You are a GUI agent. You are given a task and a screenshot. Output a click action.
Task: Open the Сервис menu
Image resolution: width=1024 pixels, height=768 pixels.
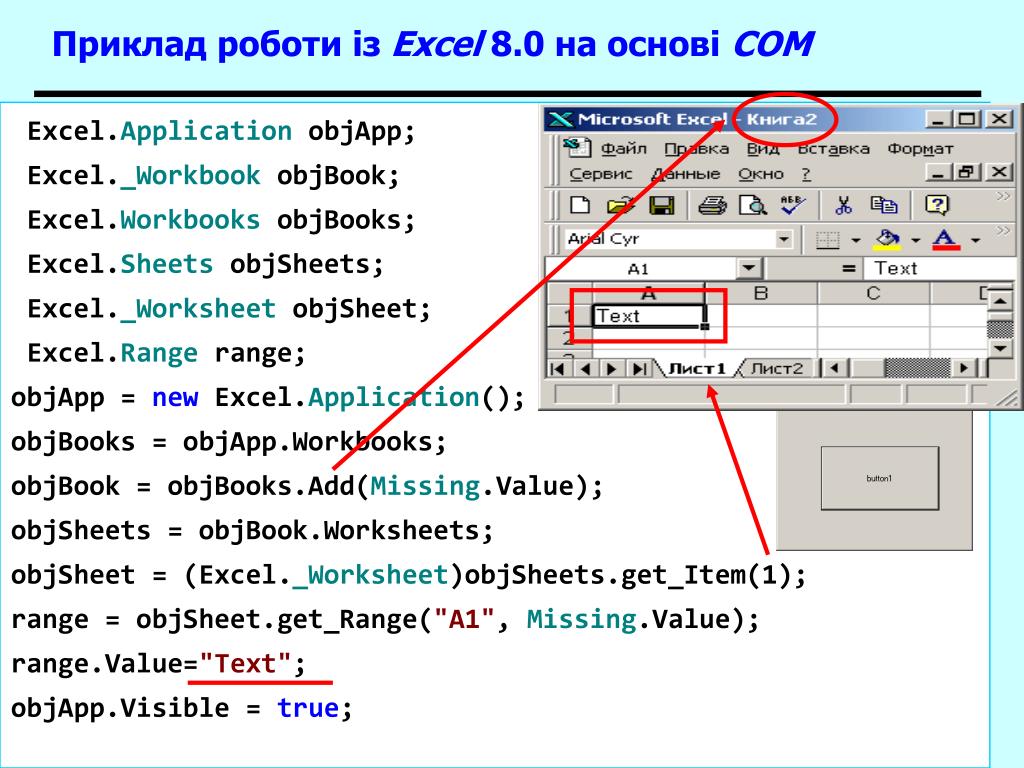click(x=601, y=174)
